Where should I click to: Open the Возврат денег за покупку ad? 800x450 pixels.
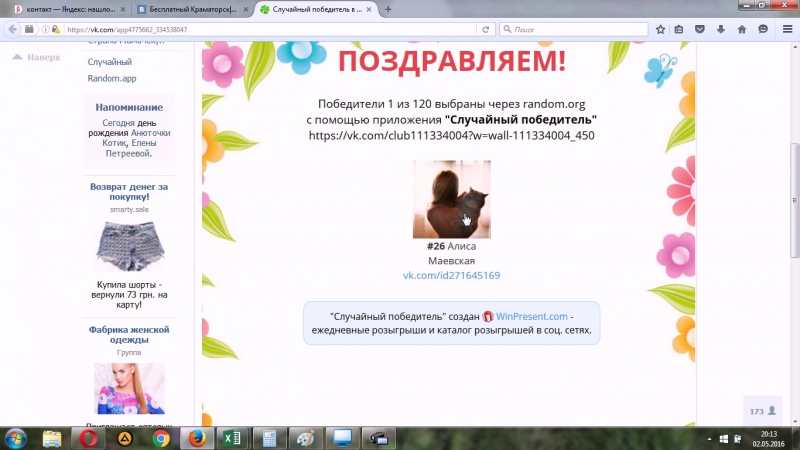pyautogui.click(x=129, y=191)
